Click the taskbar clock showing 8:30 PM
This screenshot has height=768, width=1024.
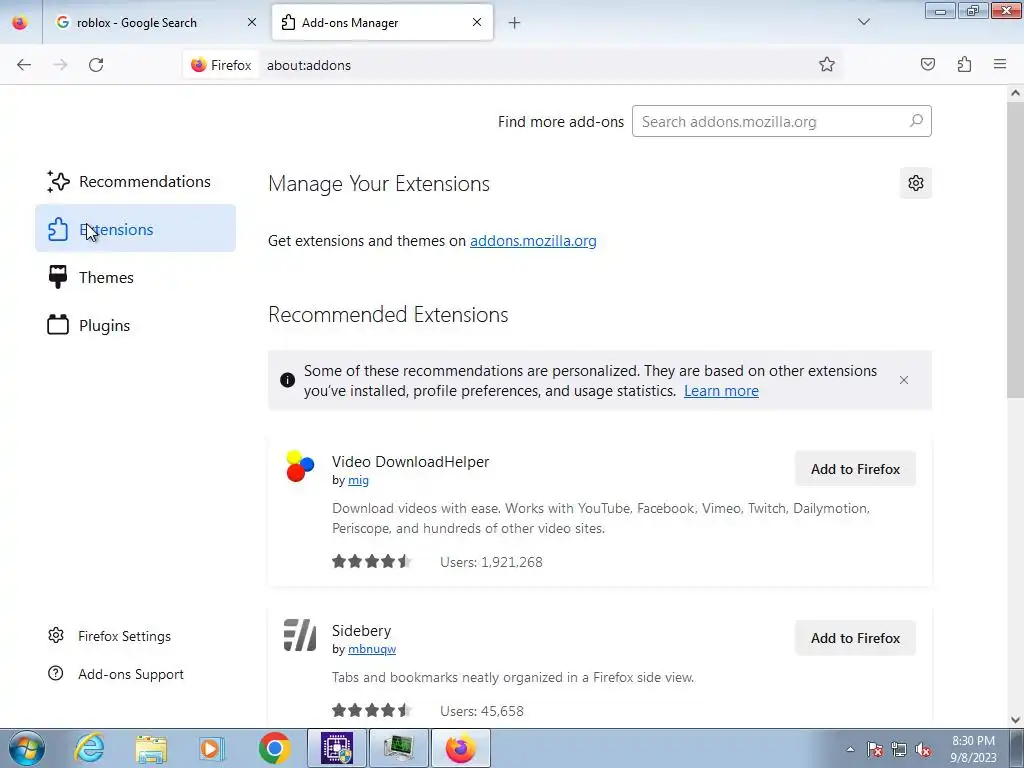973,749
